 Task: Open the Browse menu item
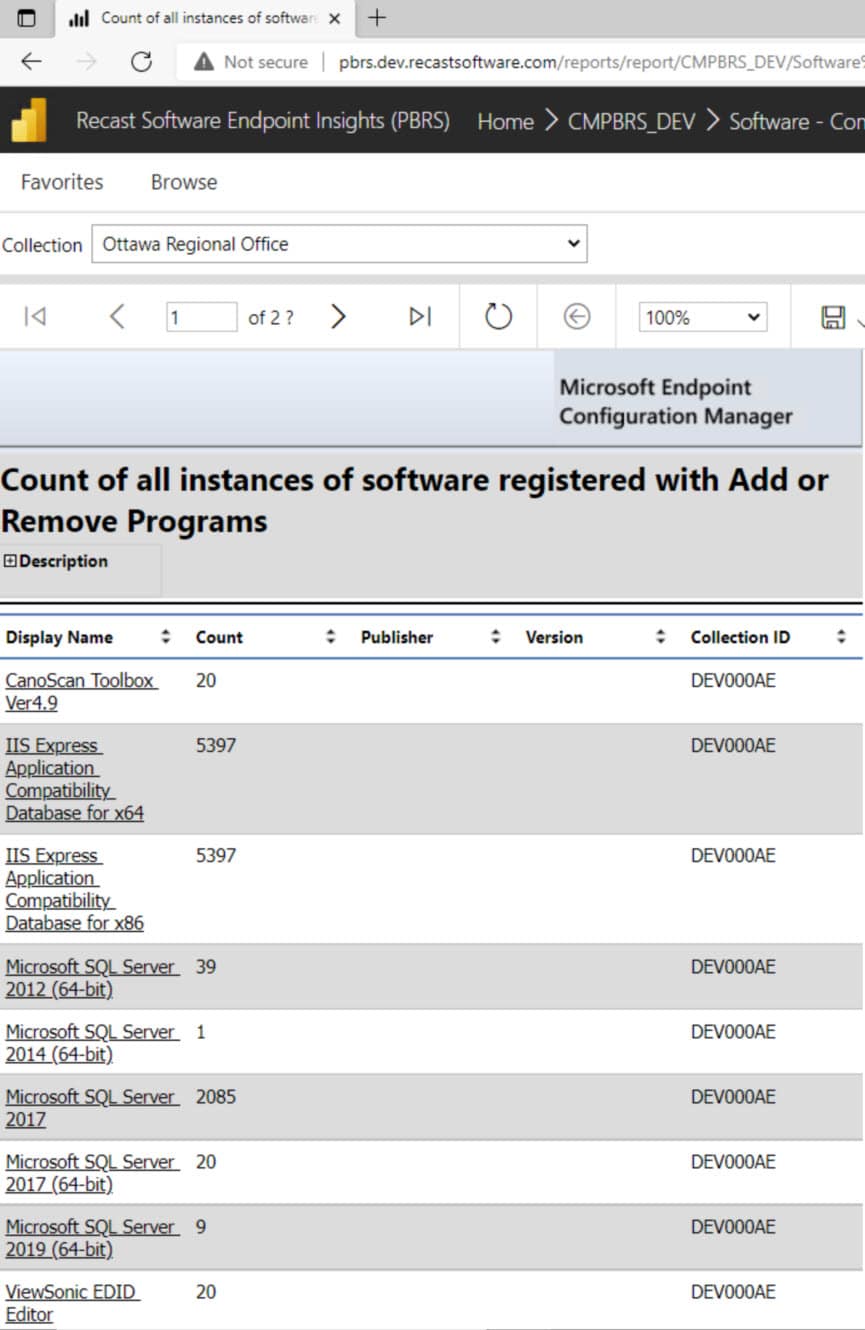pyautogui.click(x=184, y=182)
